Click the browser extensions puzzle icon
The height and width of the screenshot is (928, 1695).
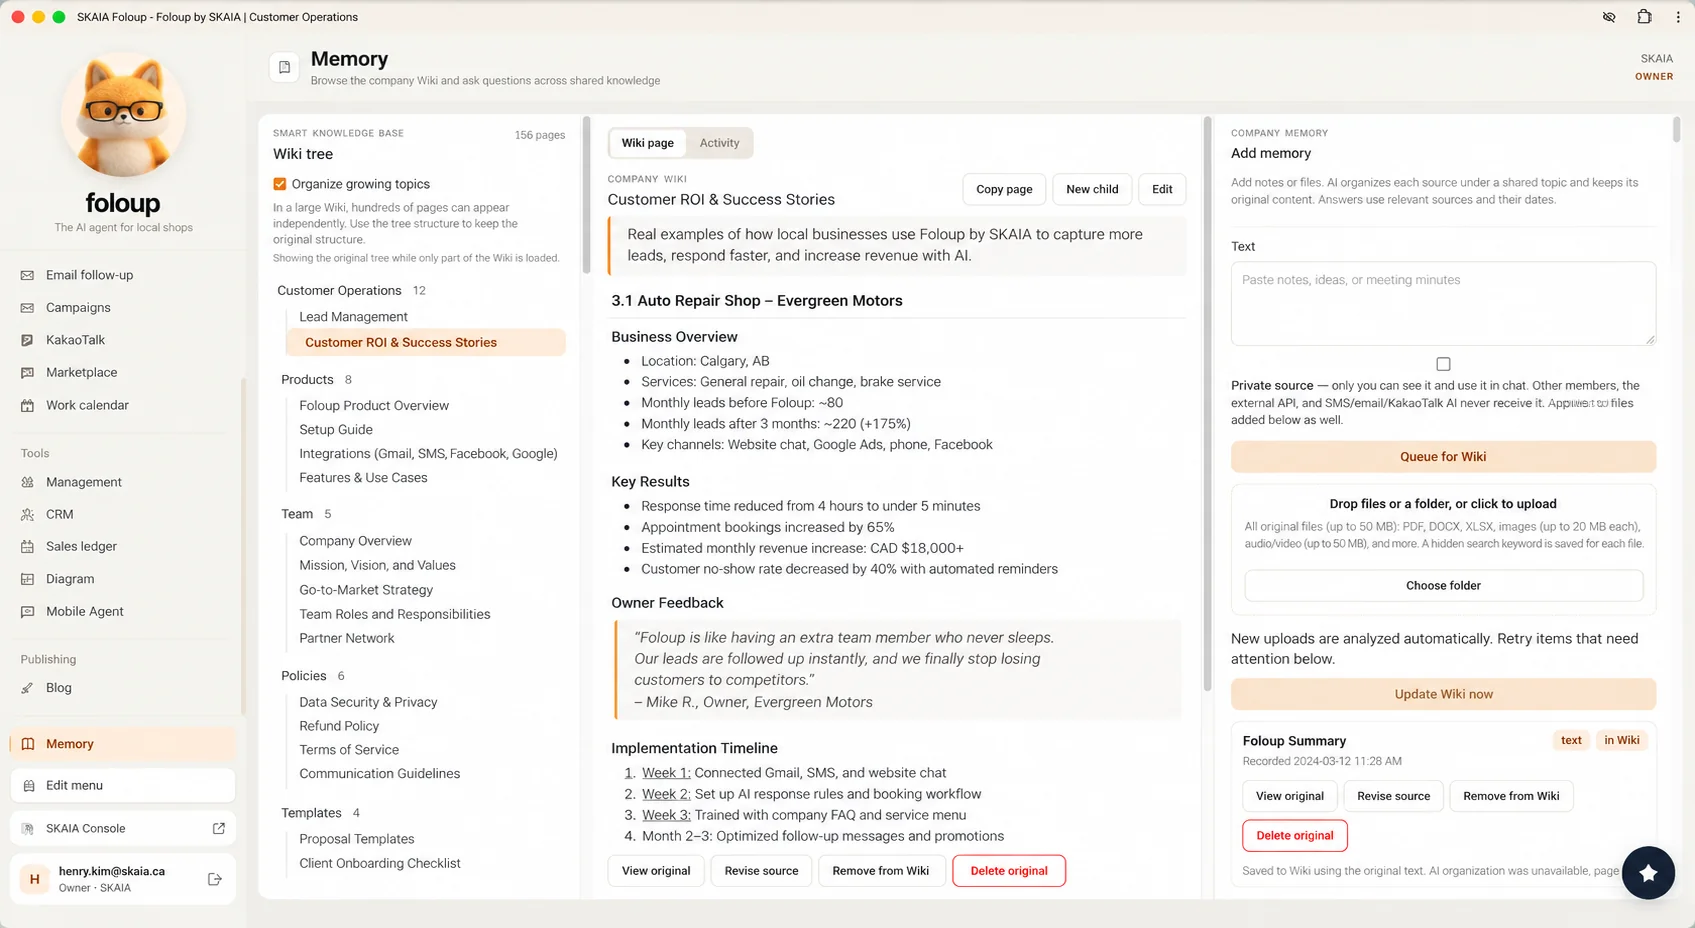point(1644,17)
